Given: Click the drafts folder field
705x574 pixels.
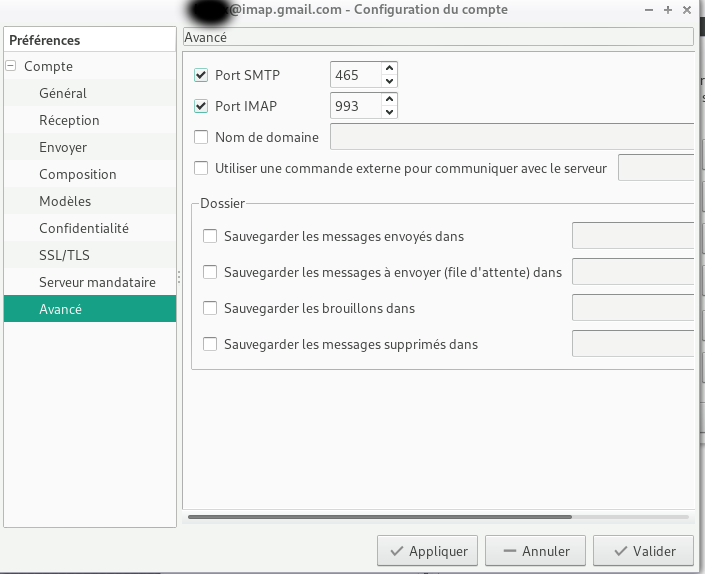Looking at the screenshot, I should [x=633, y=307].
